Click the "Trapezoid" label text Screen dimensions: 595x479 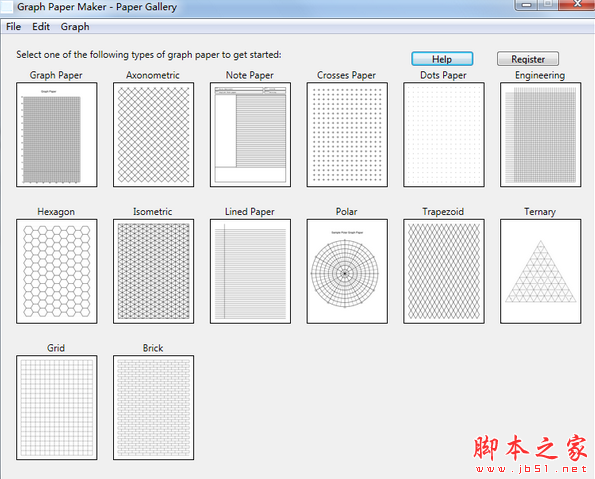pyautogui.click(x=443, y=212)
